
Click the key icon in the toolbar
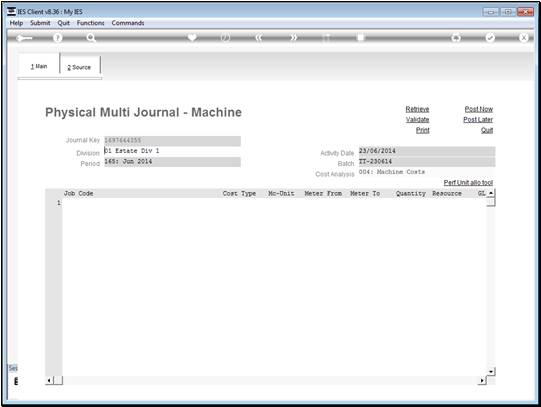point(24,38)
